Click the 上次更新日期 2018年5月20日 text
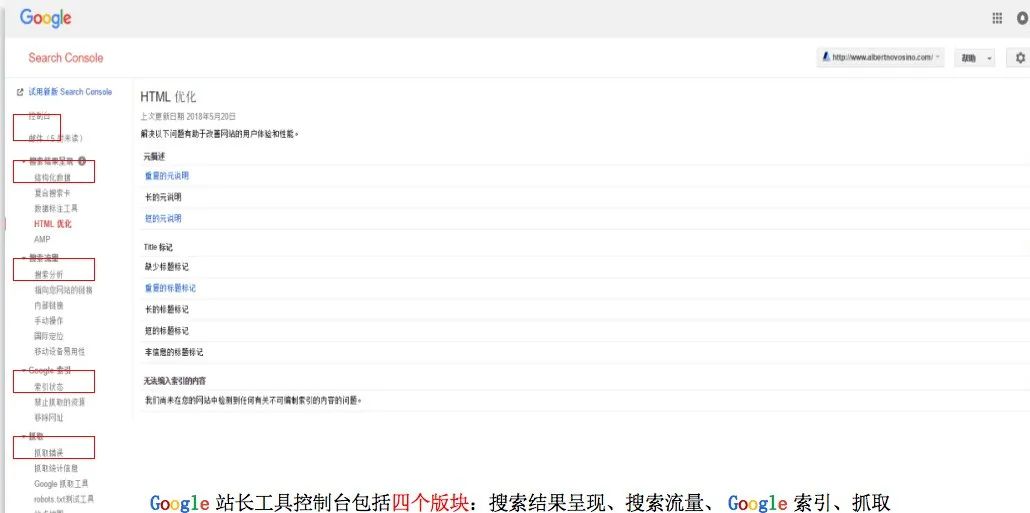Screen dimensions: 1030x513 click(188, 116)
